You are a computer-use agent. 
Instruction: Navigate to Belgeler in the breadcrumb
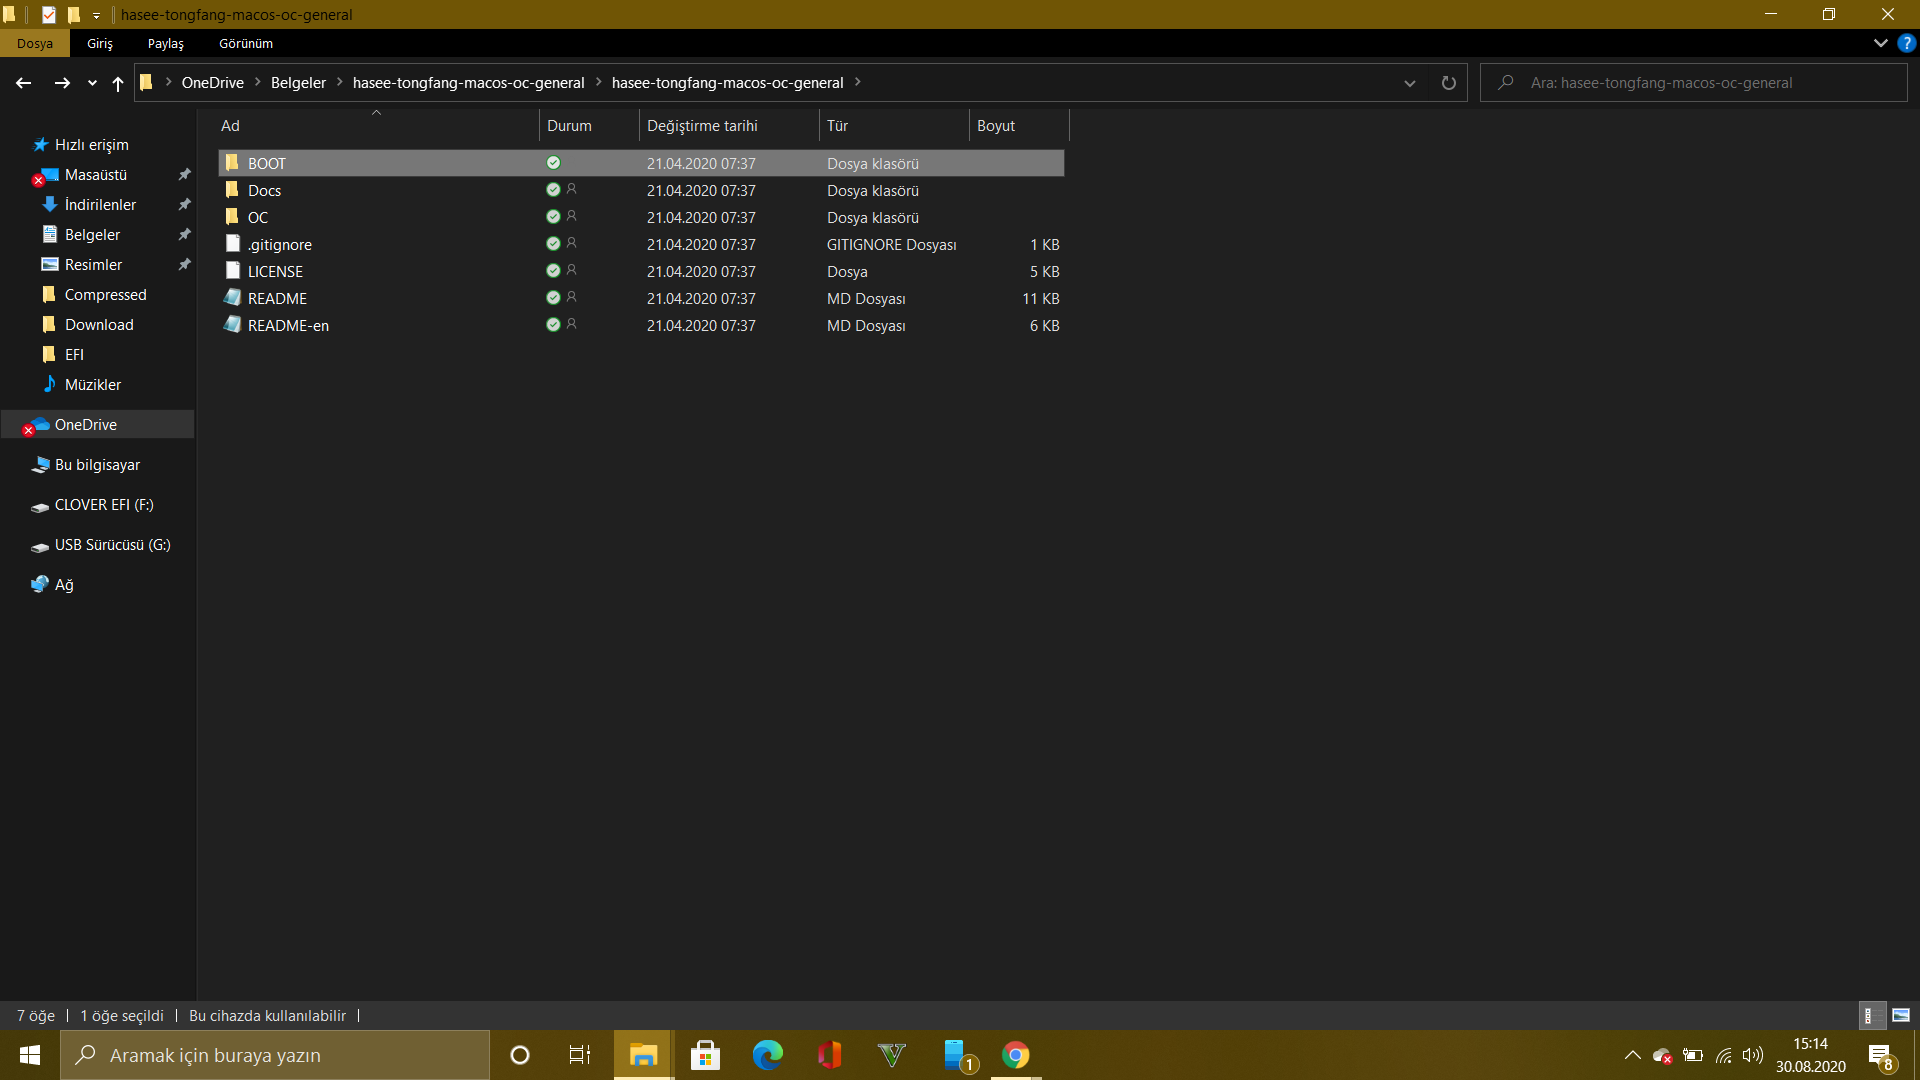[298, 83]
